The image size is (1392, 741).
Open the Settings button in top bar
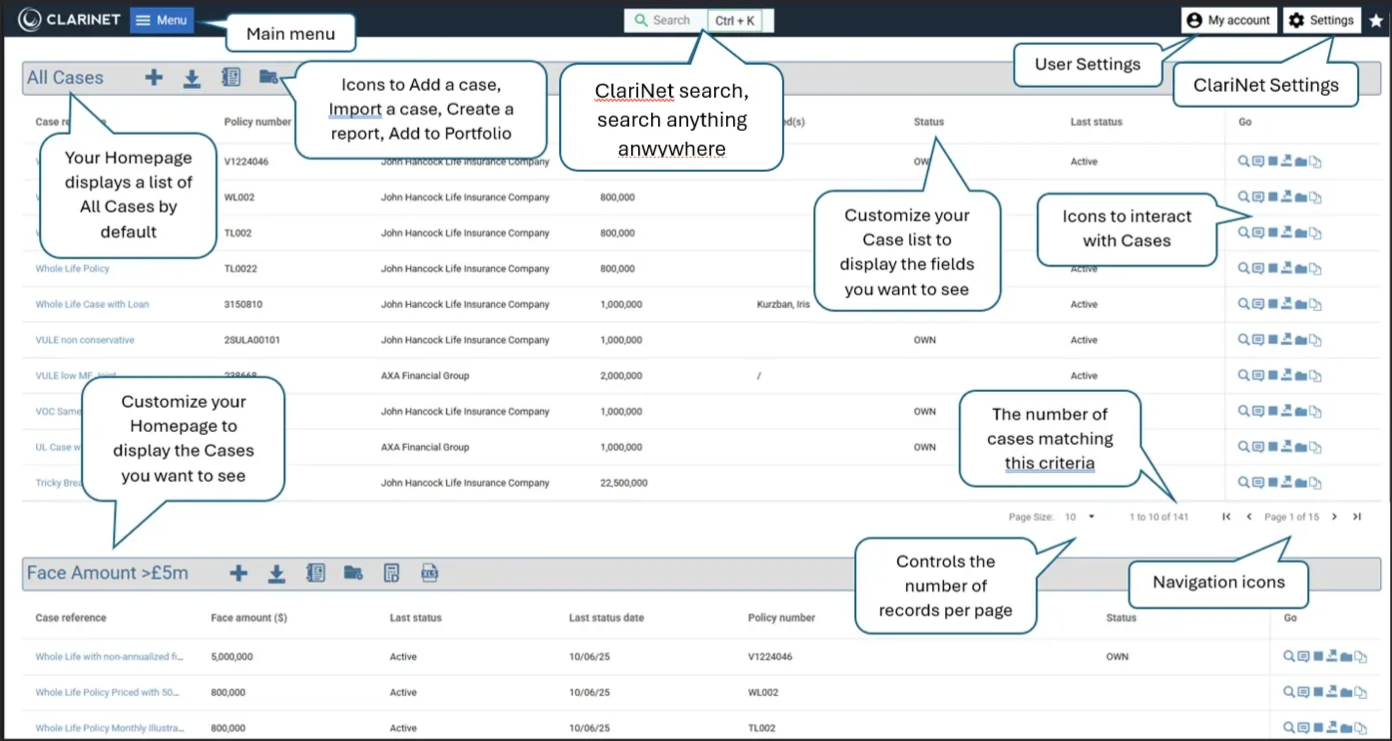pos(1321,20)
